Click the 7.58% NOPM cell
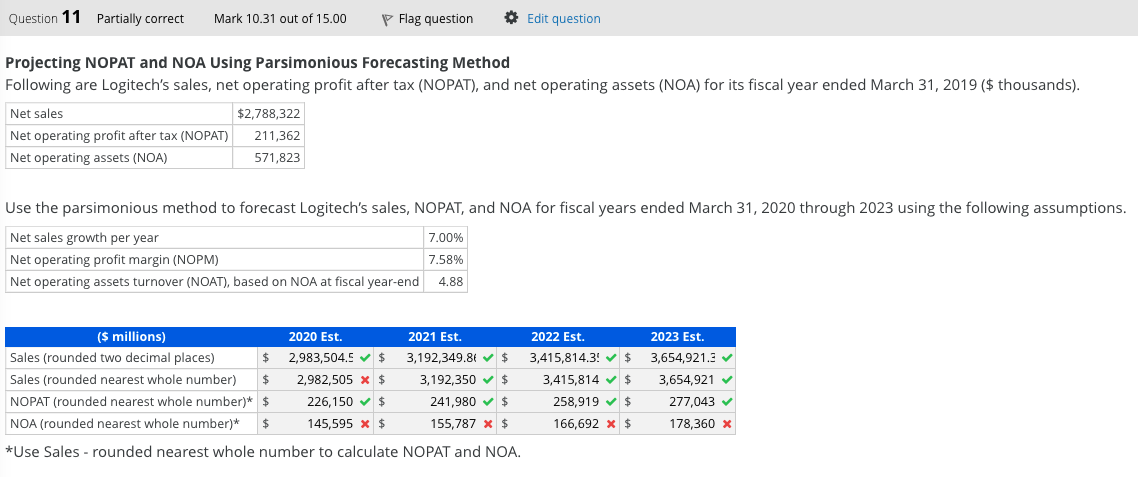The width and height of the screenshot is (1138, 477). (x=446, y=259)
